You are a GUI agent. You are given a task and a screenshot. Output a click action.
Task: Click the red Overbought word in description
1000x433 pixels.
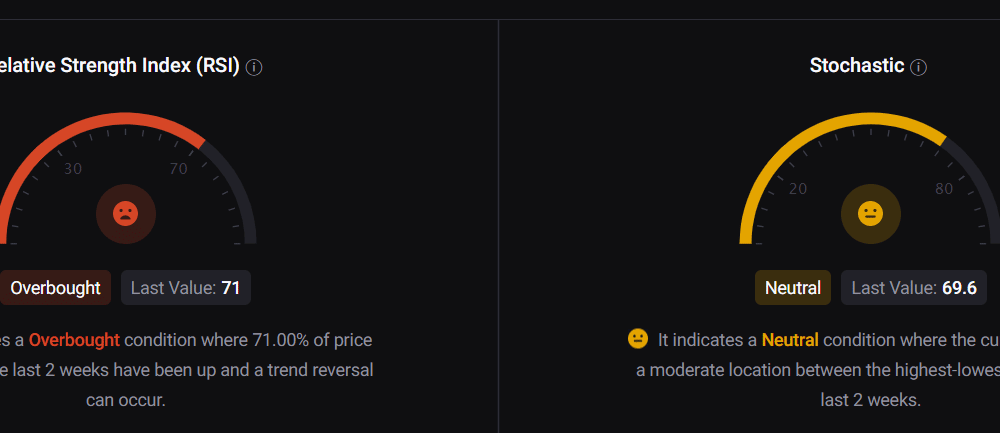pos(74,340)
